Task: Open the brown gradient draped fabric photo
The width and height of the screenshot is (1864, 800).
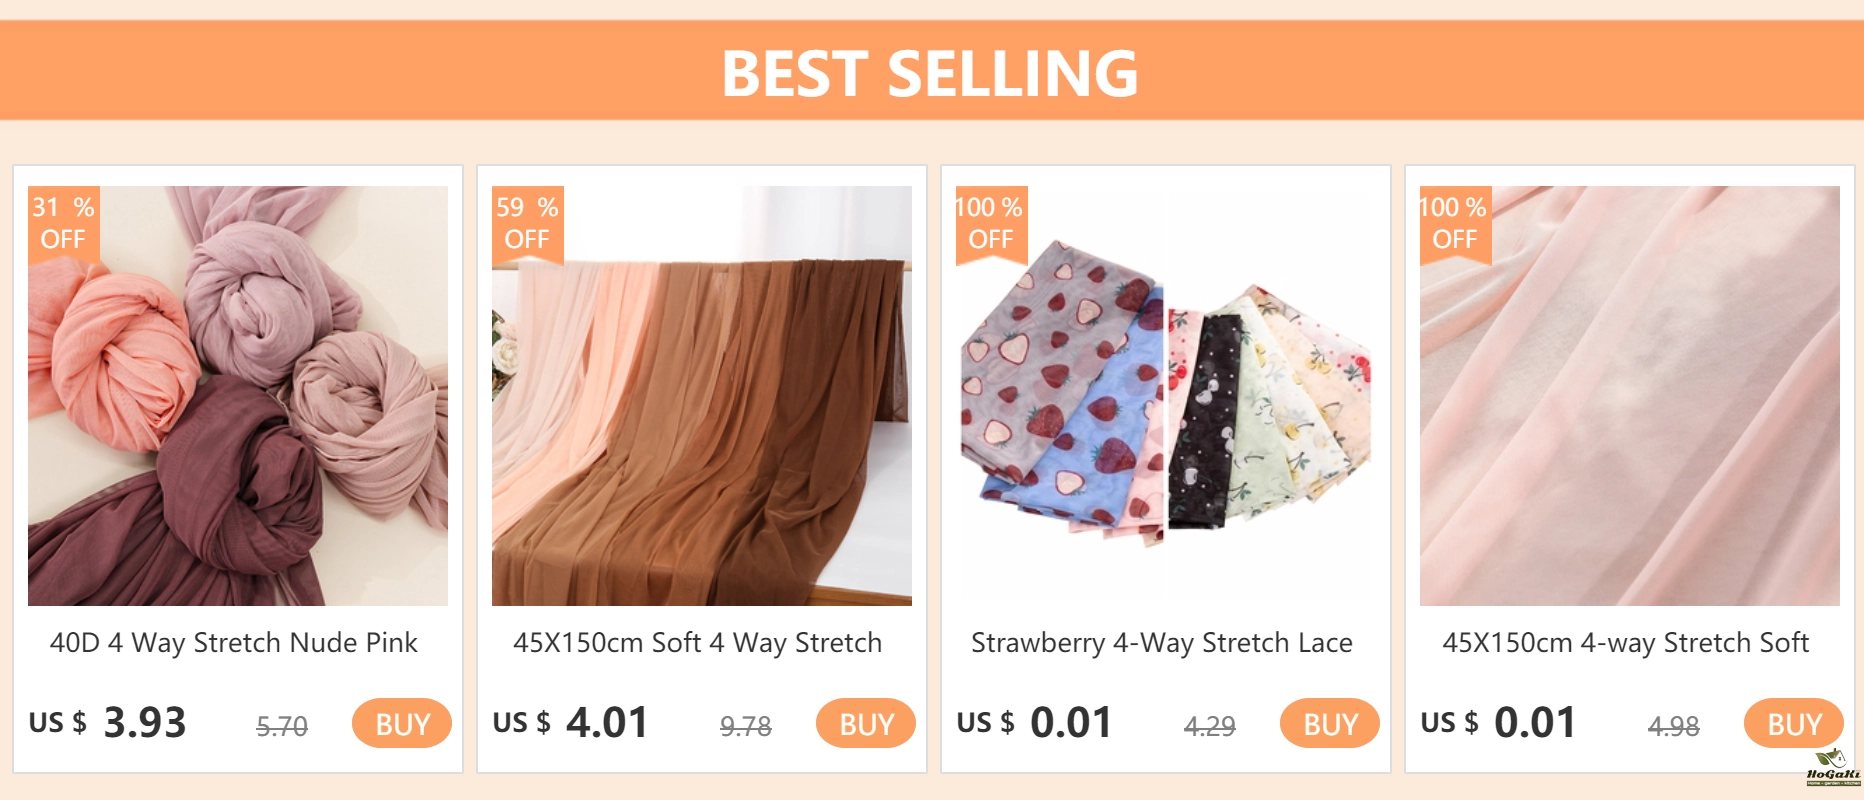Action: [702, 396]
